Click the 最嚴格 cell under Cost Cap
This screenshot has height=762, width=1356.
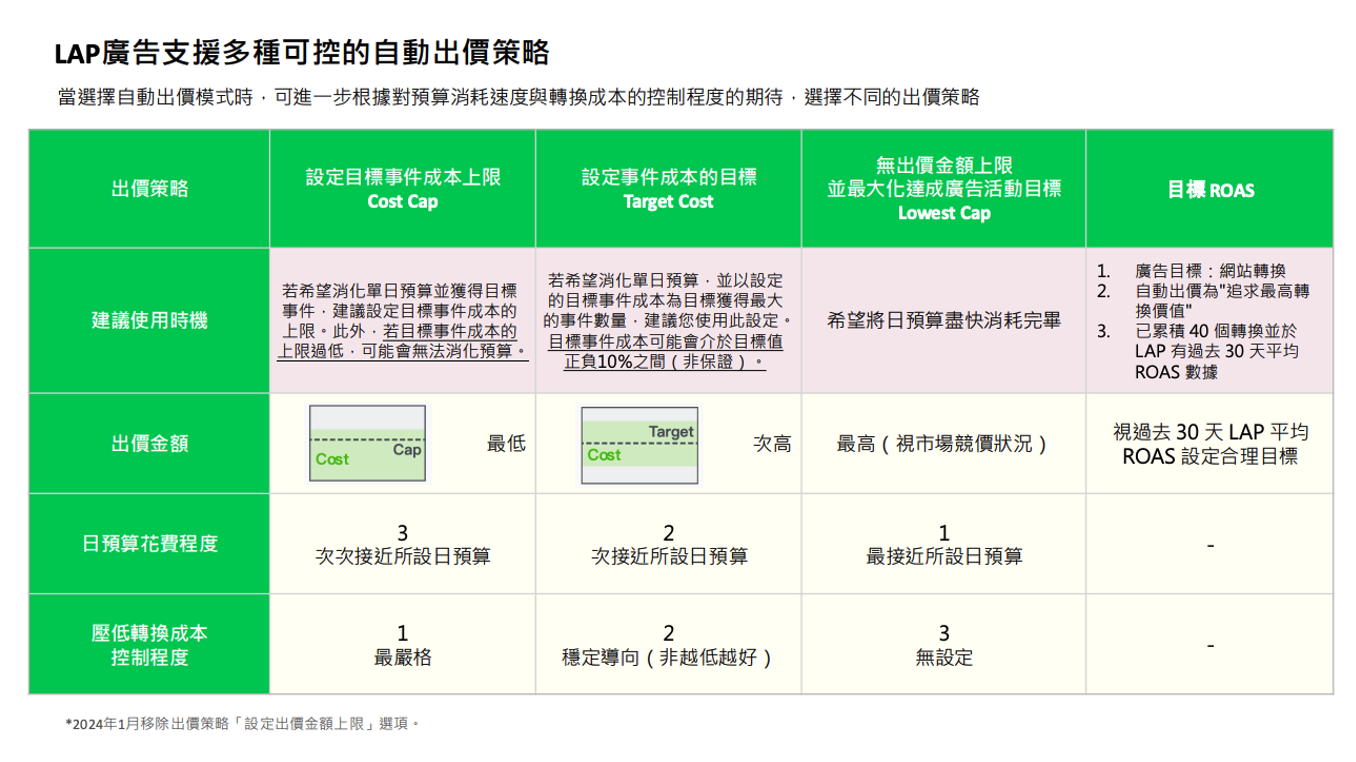(x=402, y=646)
